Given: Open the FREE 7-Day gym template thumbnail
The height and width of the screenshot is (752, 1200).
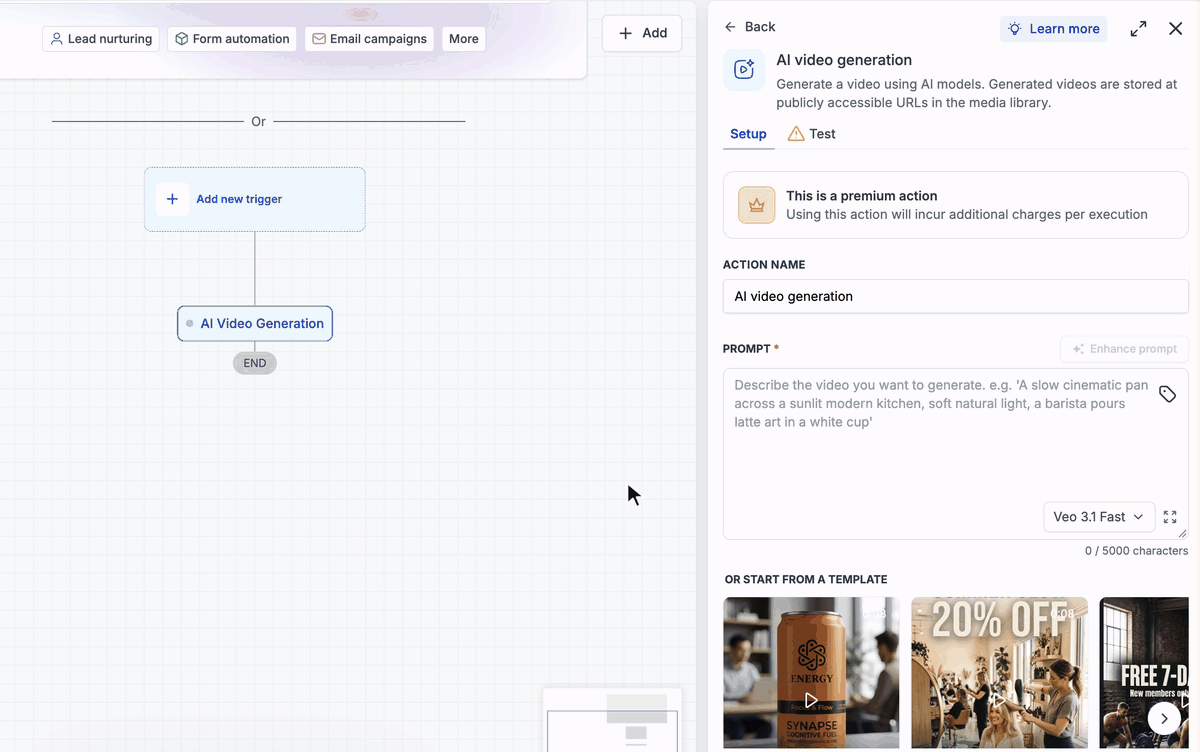Looking at the screenshot, I should click(1144, 673).
